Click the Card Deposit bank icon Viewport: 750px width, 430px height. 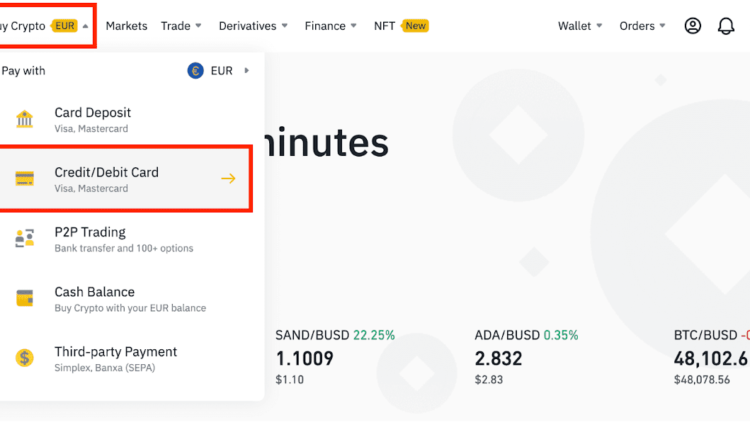[25, 120]
